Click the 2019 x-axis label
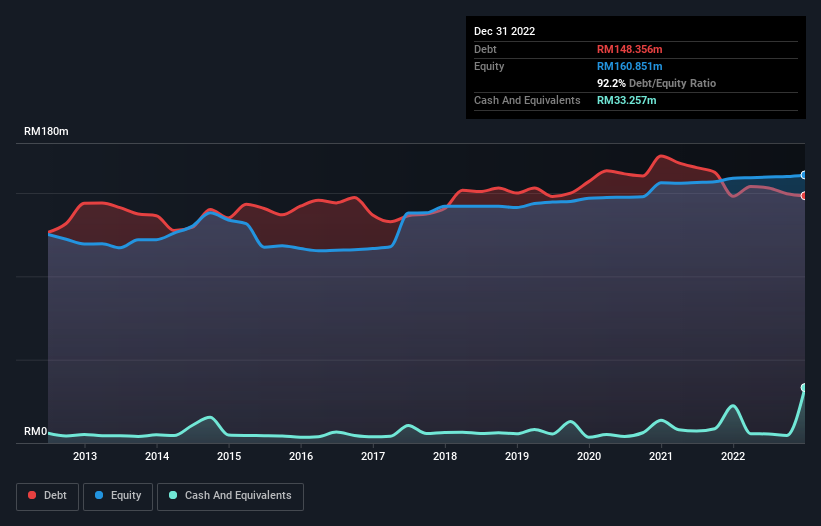 [x=517, y=456]
